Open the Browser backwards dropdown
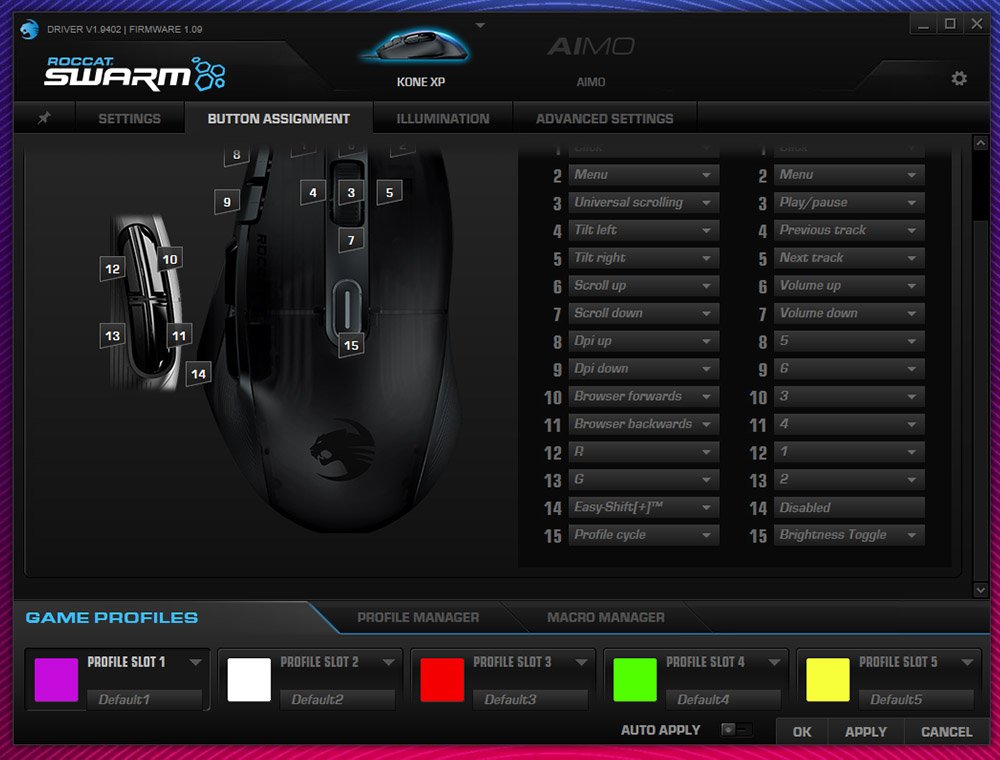Screen dimensions: 1000x760 click(x=643, y=424)
